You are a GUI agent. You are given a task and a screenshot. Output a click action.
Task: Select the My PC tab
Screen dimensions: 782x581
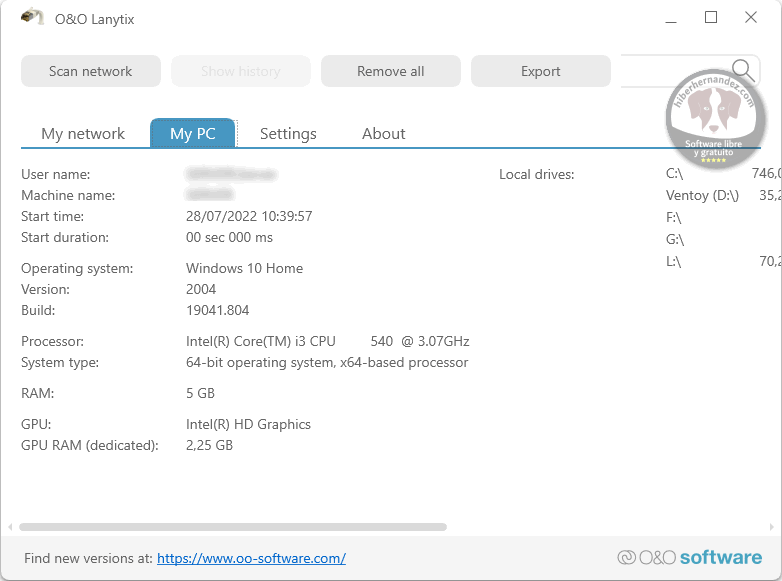pyautogui.click(x=193, y=134)
